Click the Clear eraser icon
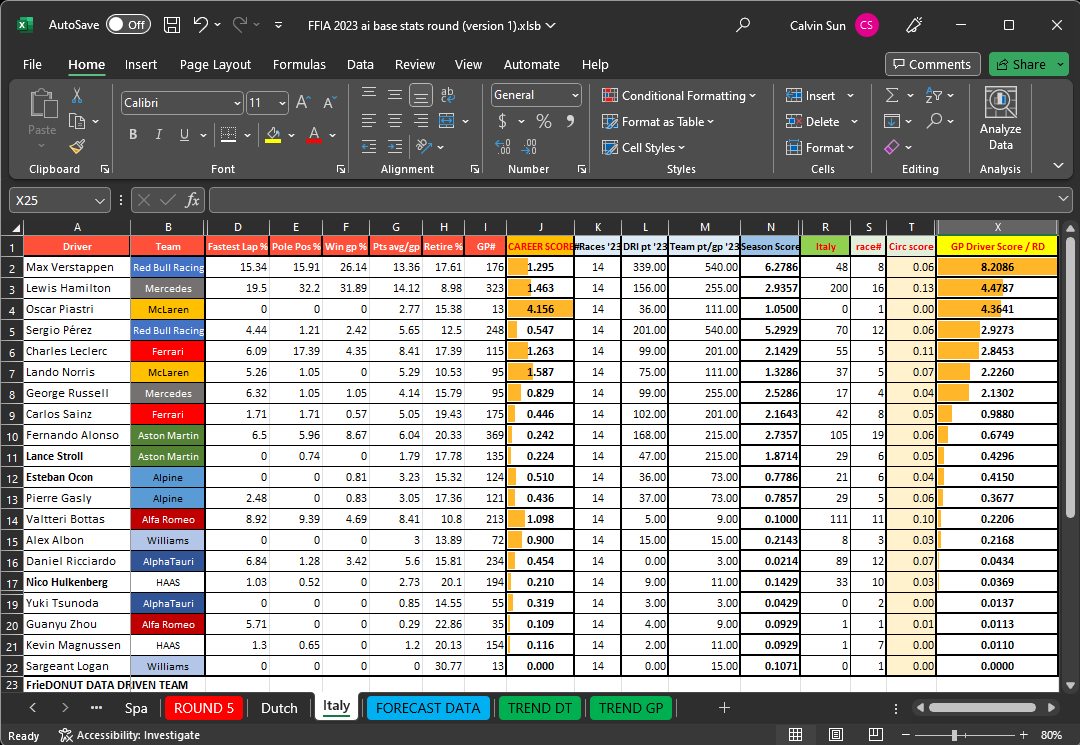The height and width of the screenshot is (745, 1080). [x=891, y=147]
